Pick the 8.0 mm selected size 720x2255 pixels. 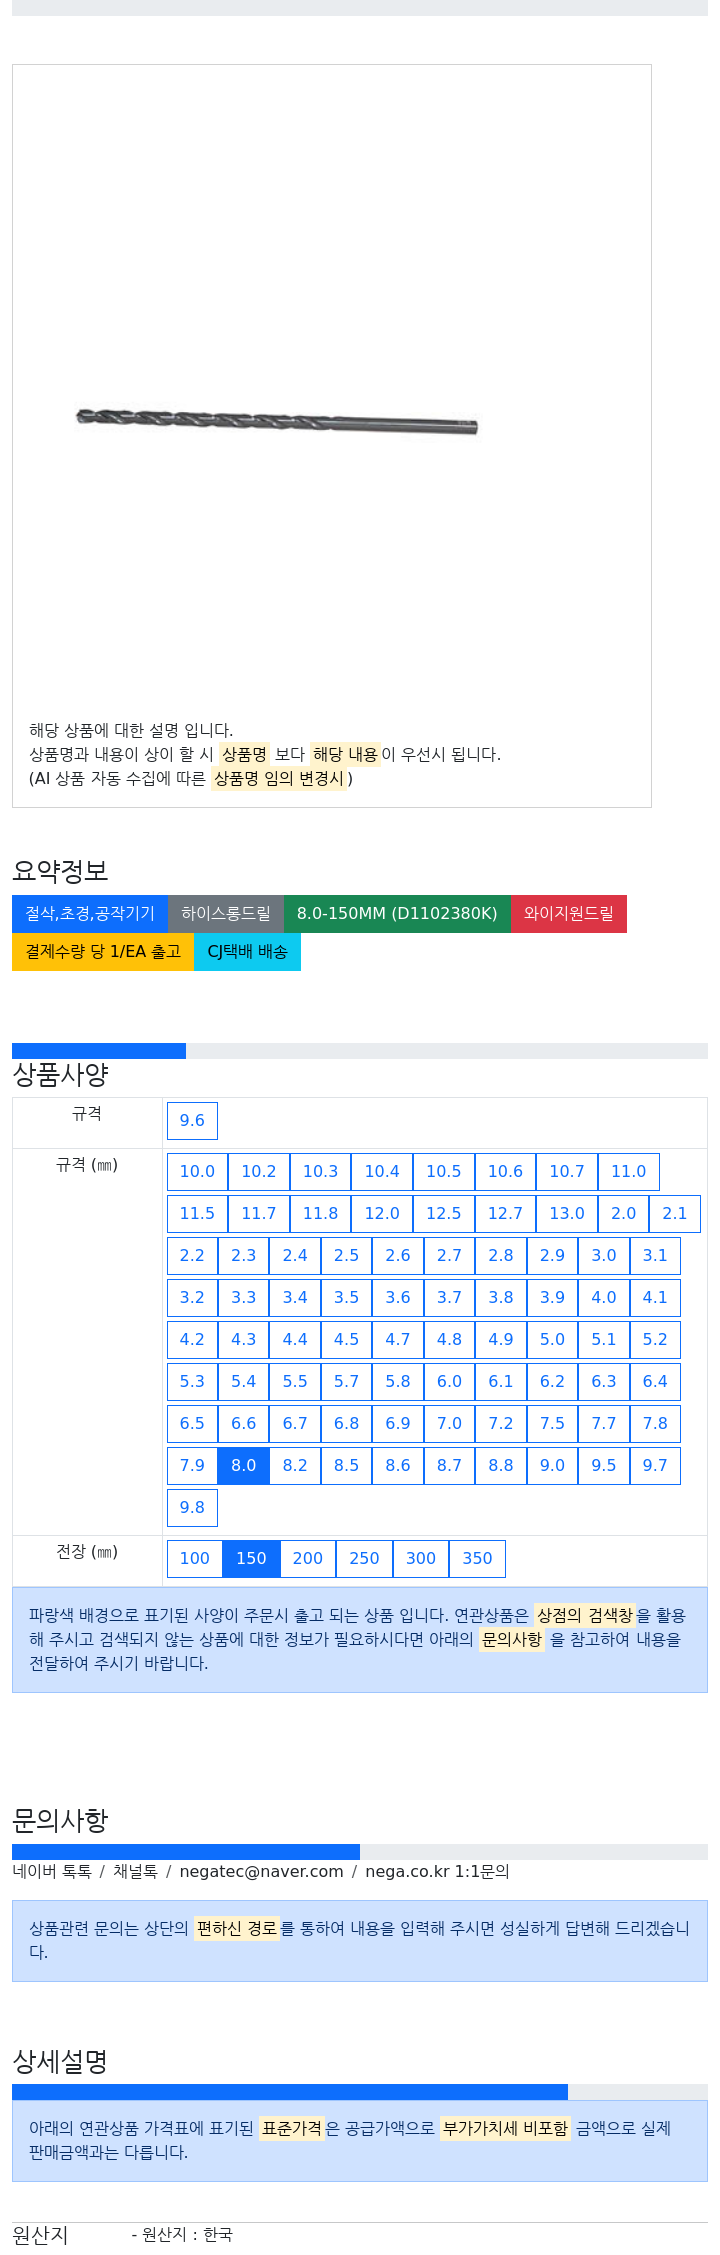pyautogui.click(x=244, y=1465)
